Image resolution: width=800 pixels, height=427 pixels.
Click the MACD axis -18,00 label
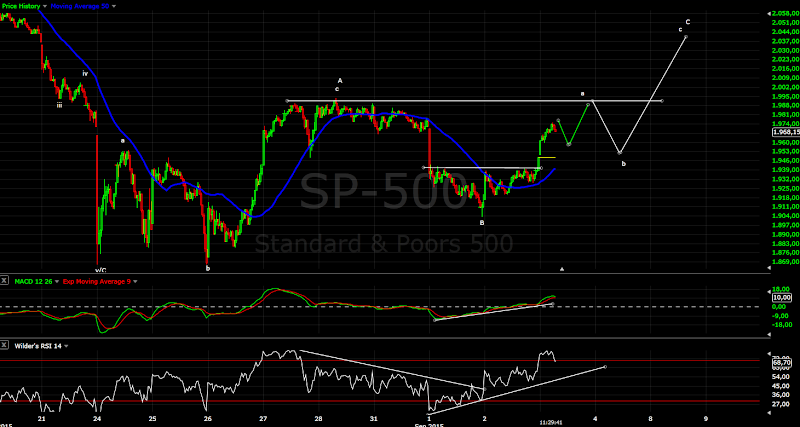pyautogui.click(x=783, y=324)
